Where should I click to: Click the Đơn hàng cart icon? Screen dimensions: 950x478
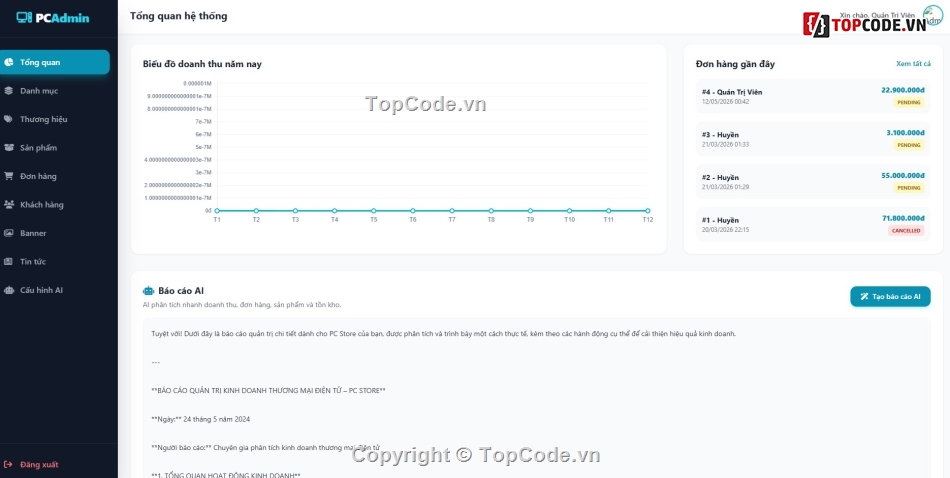coord(8,176)
